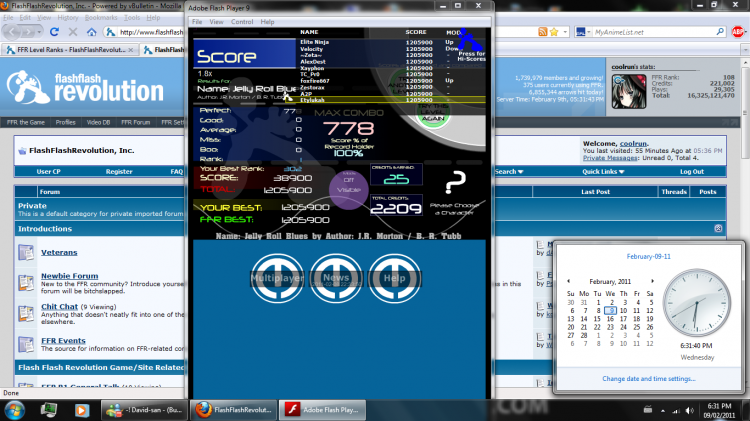This screenshot has height=421, width=750.
Task: Click the blue dancer Hi-Scores icon
Action: click(x=470, y=41)
